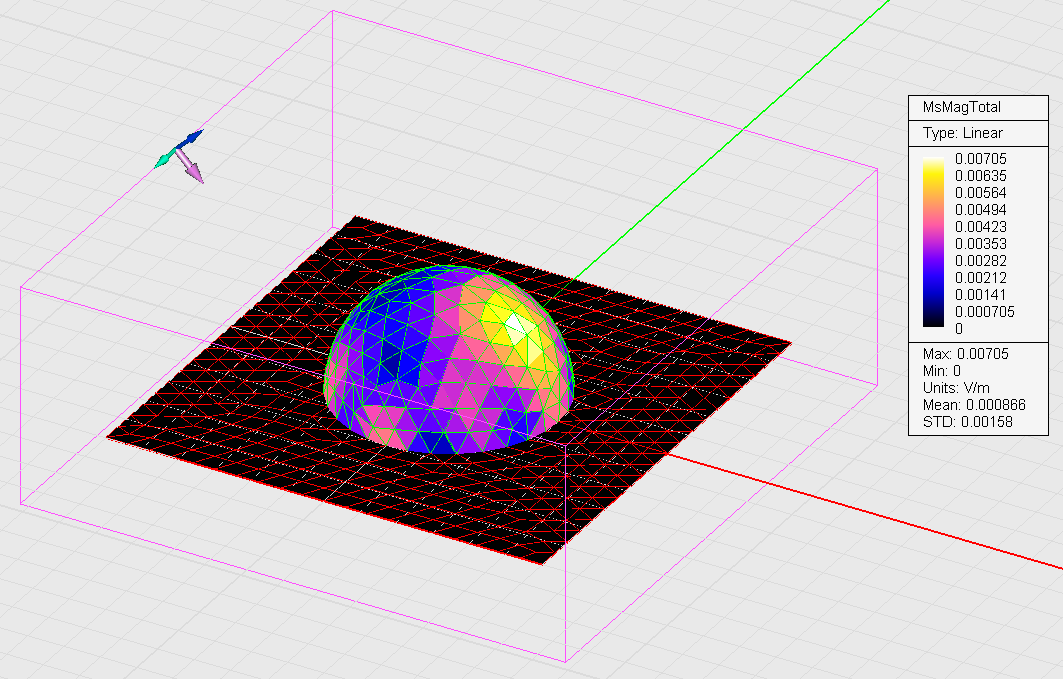Click the 0 bottom scale value

[x=959, y=329]
